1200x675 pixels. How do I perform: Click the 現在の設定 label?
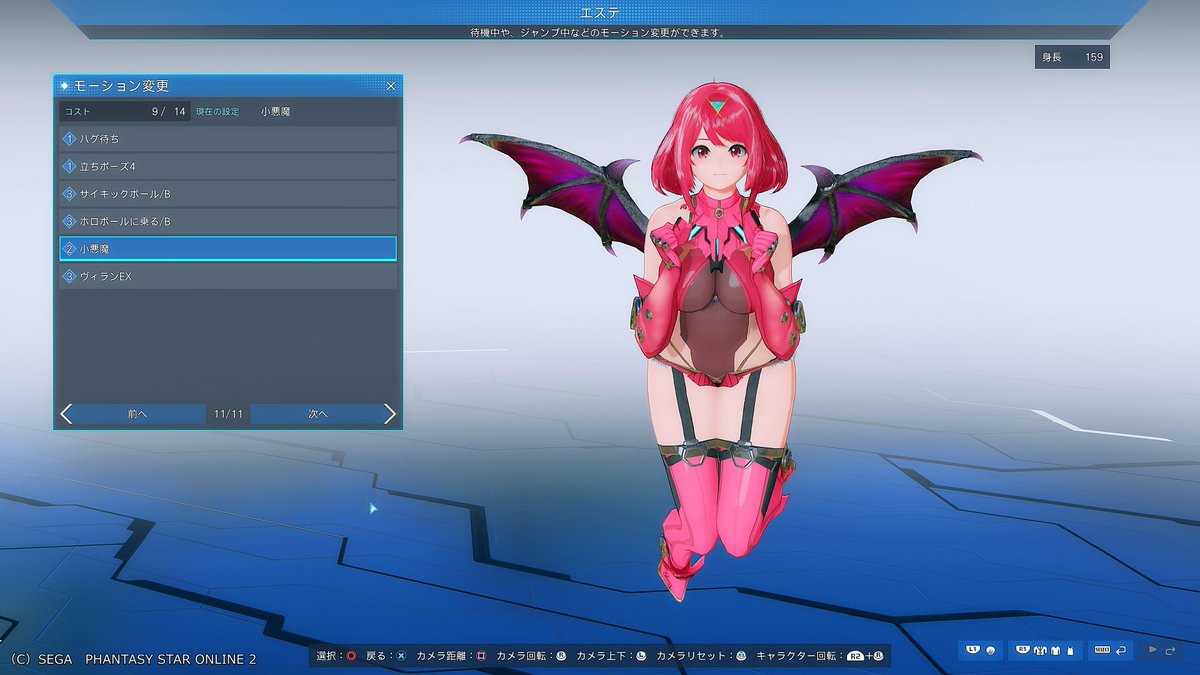click(217, 112)
